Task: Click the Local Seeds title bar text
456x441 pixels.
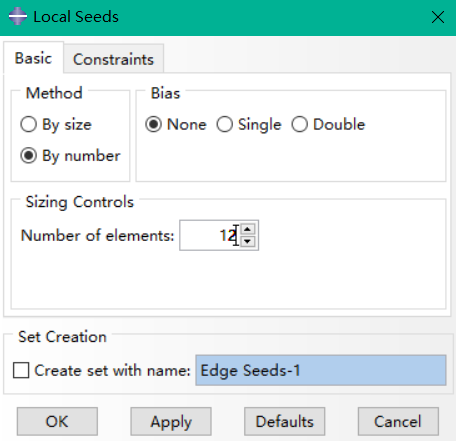Action: point(76,17)
